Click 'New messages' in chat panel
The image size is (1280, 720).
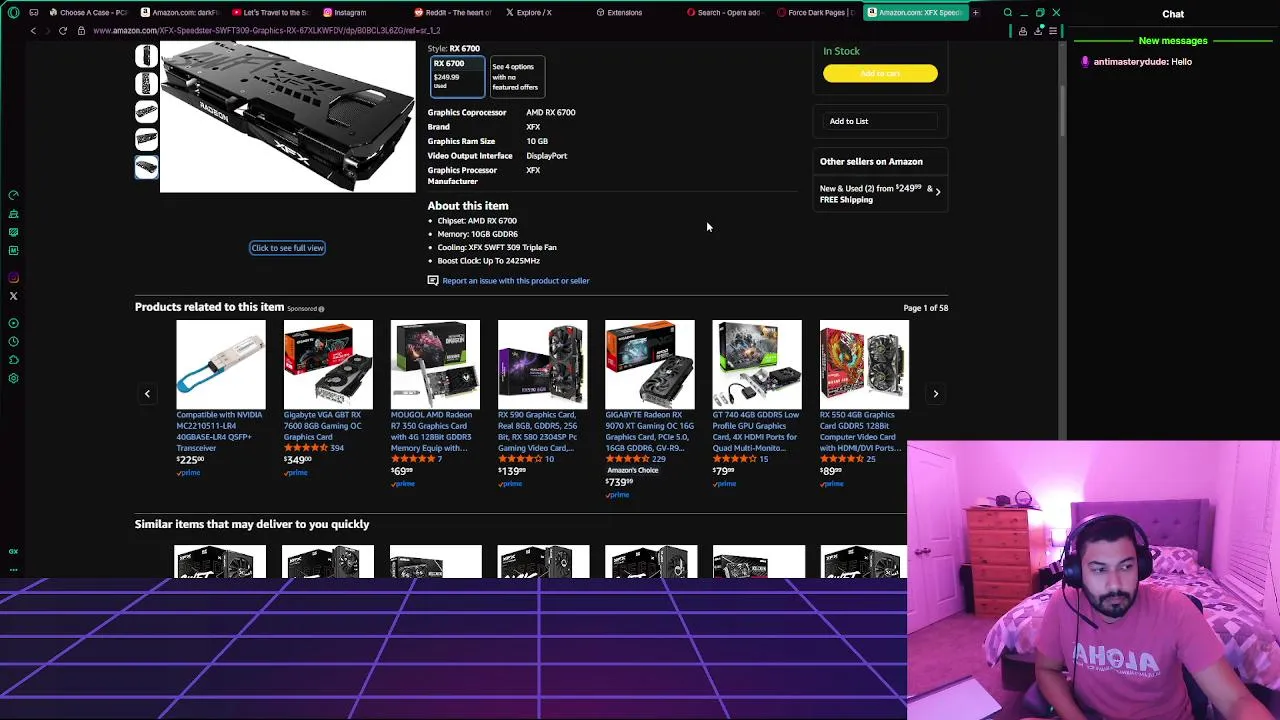tap(1173, 41)
